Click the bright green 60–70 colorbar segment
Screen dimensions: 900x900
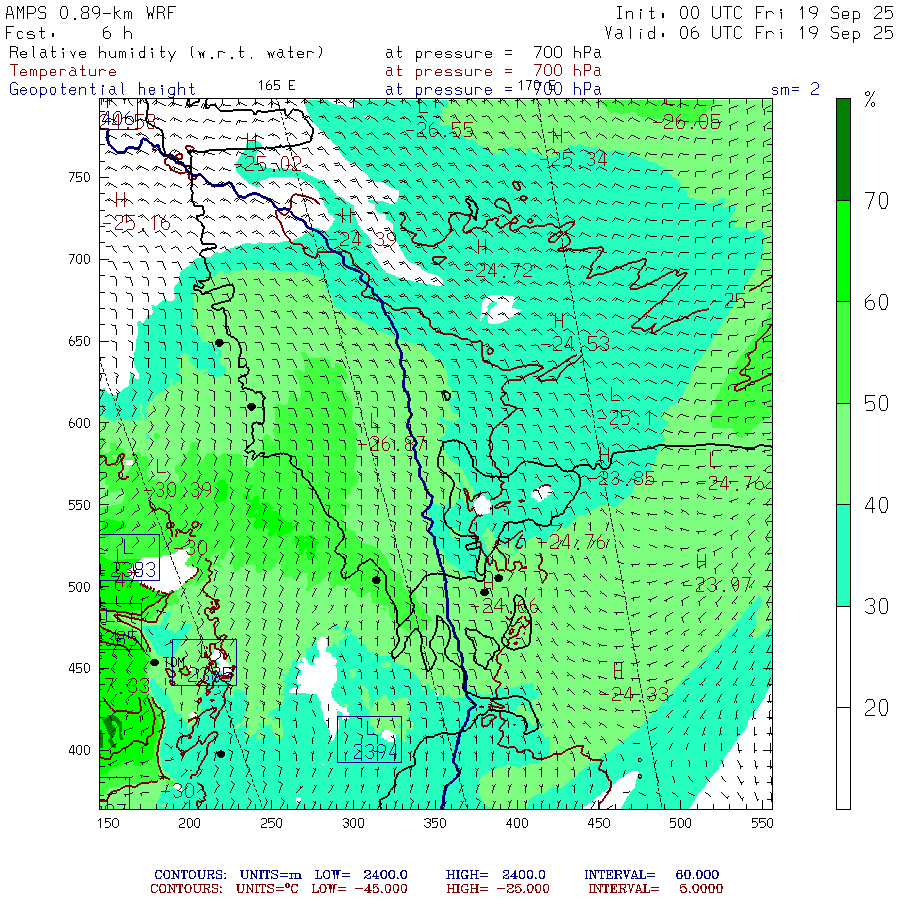coord(843,251)
